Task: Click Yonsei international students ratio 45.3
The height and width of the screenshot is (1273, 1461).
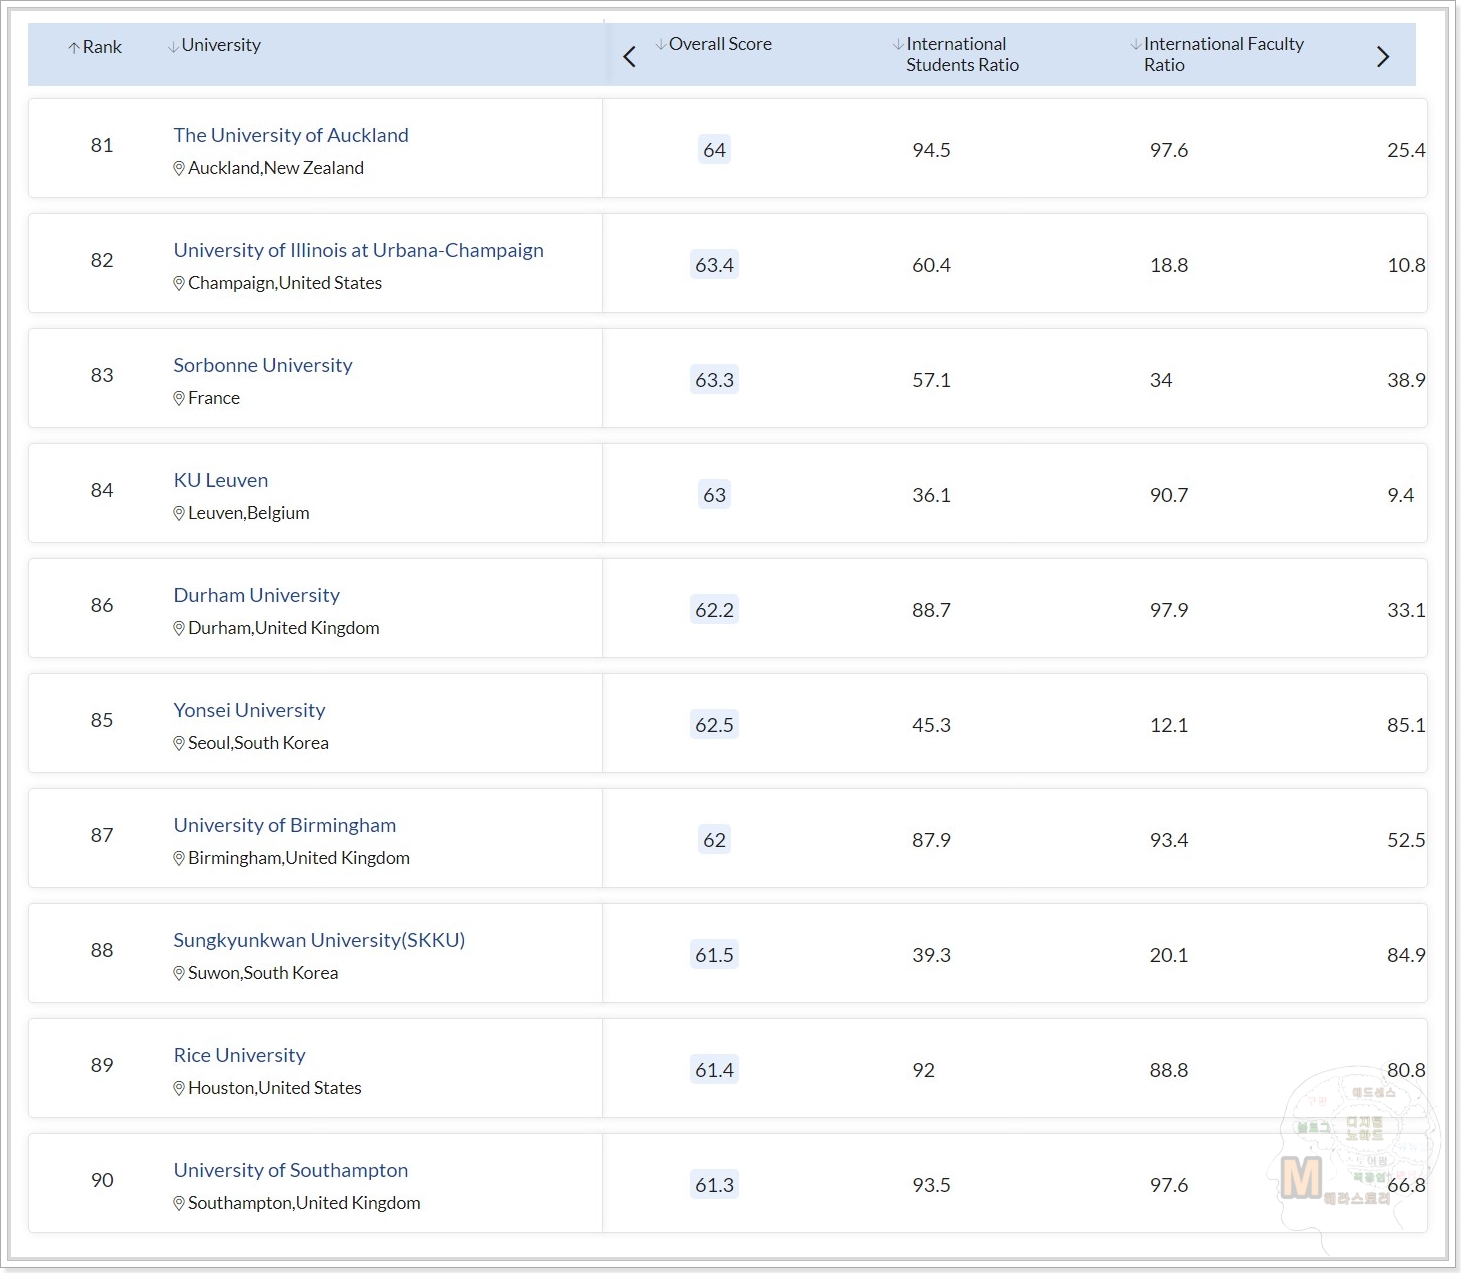Action: [931, 725]
